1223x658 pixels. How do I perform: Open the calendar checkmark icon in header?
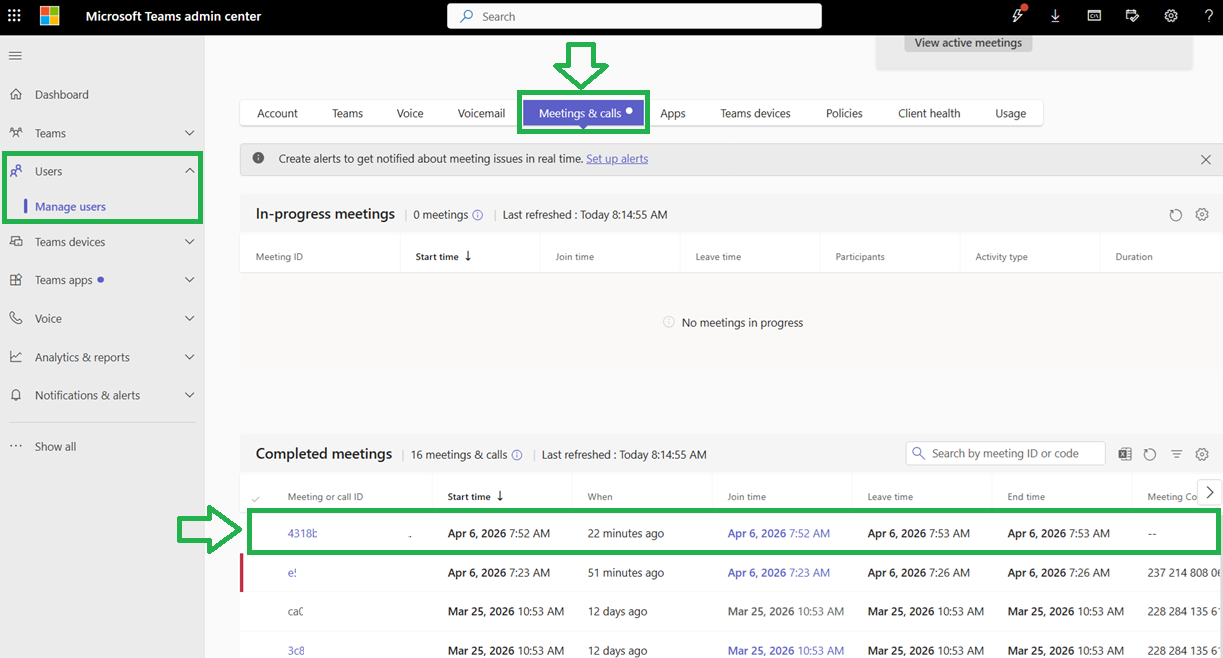click(x=1132, y=16)
